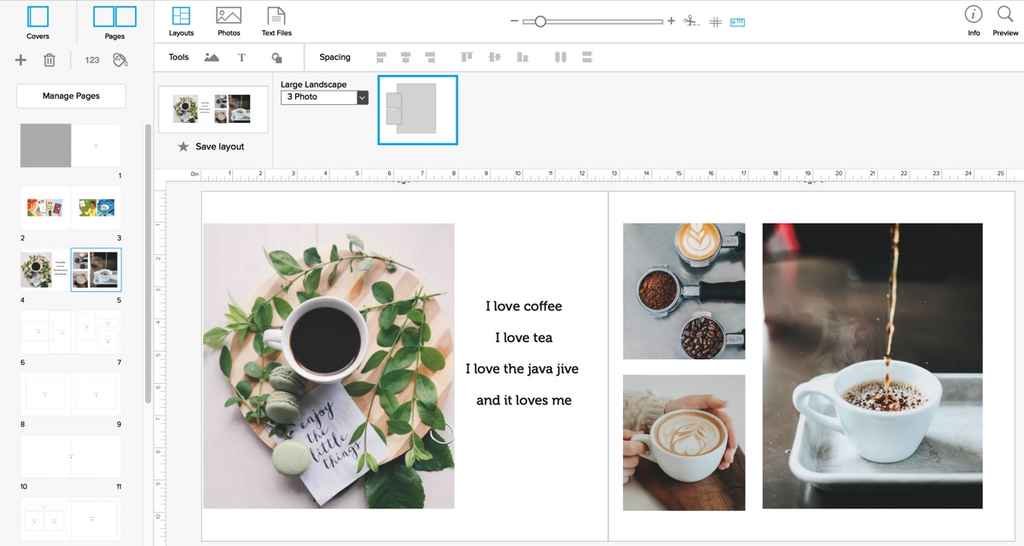1024x546 pixels.
Task: Align selected items to top edges
Action: tap(466, 57)
